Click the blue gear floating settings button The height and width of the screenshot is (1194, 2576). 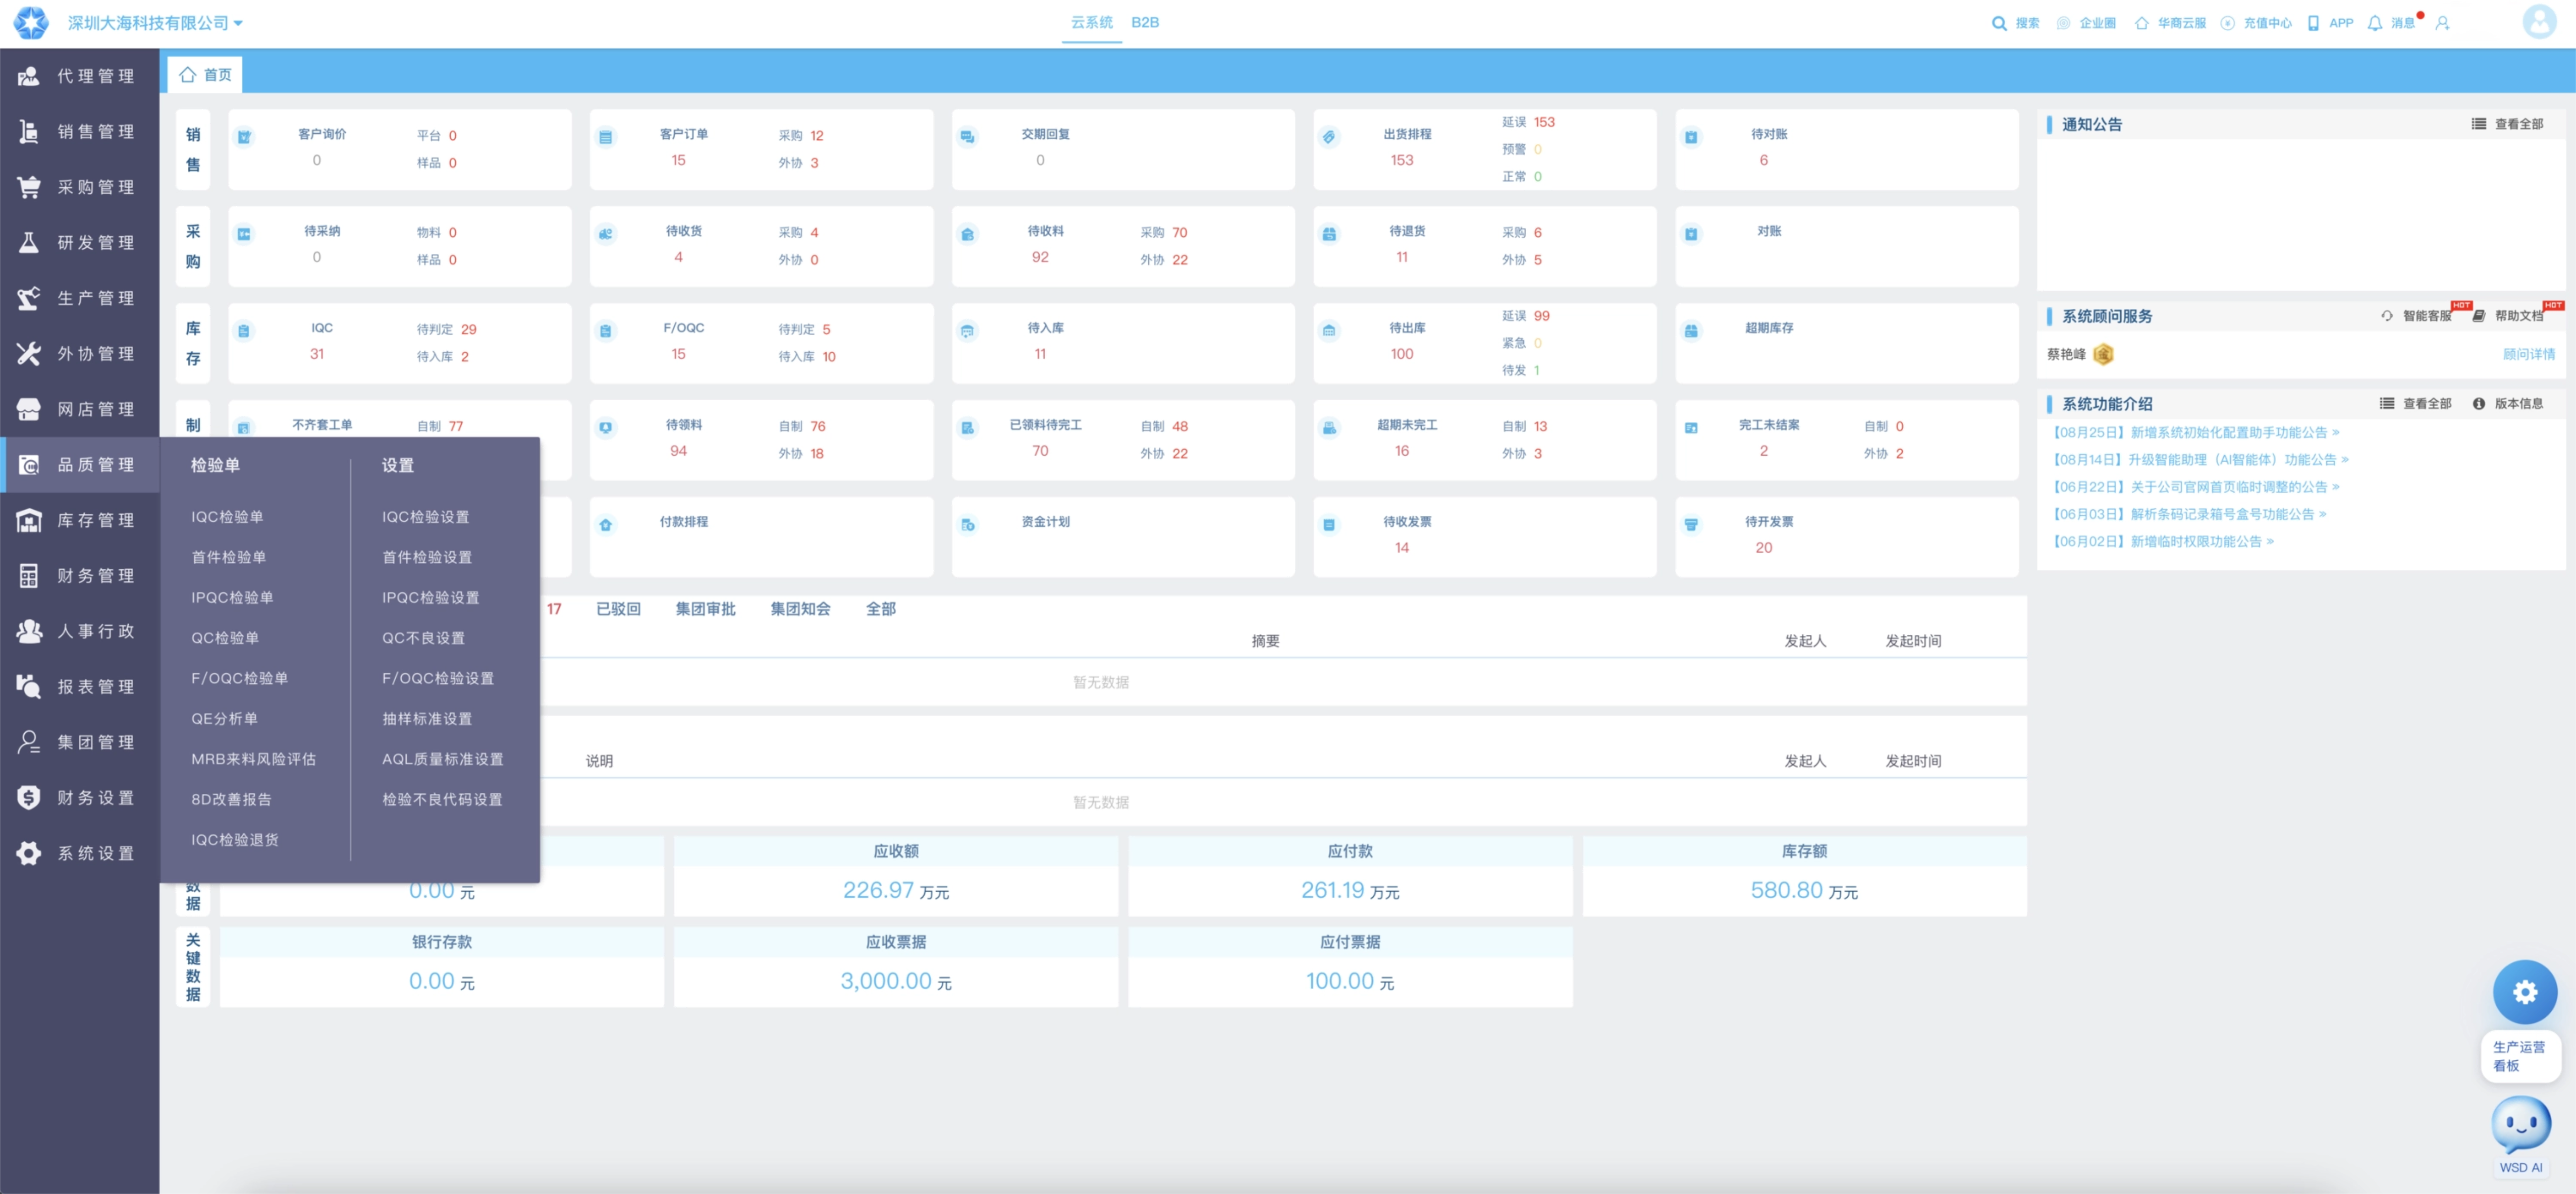click(x=2524, y=992)
